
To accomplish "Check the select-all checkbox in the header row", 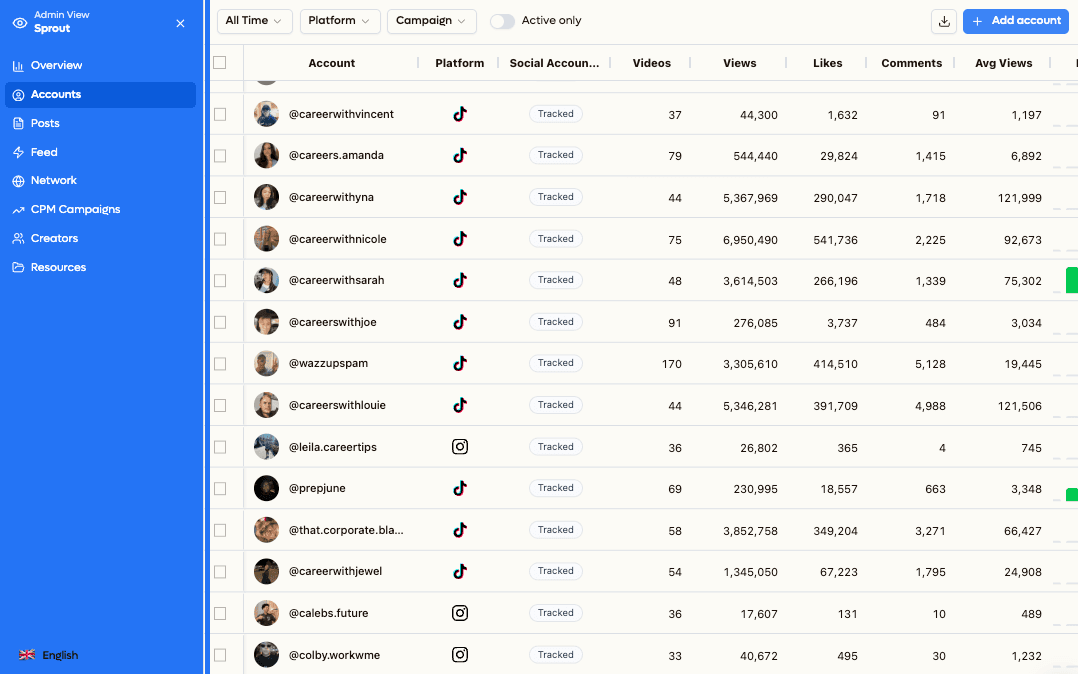I will click(x=218, y=63).
